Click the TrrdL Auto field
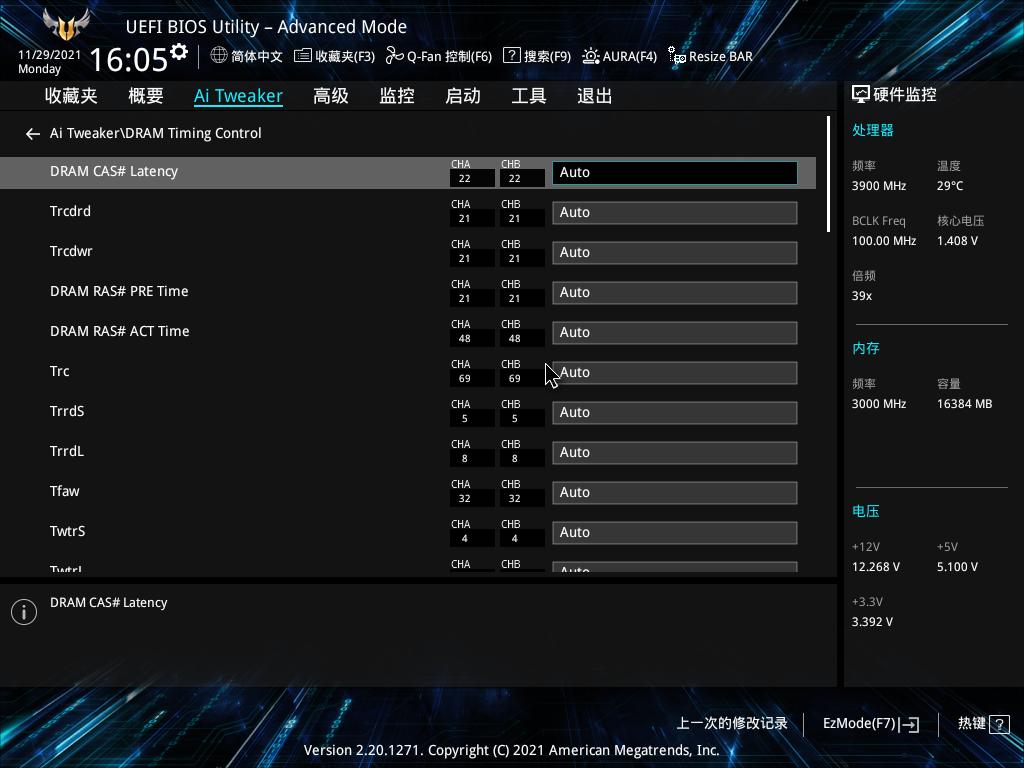1024x768 pixels. point(675,453)
